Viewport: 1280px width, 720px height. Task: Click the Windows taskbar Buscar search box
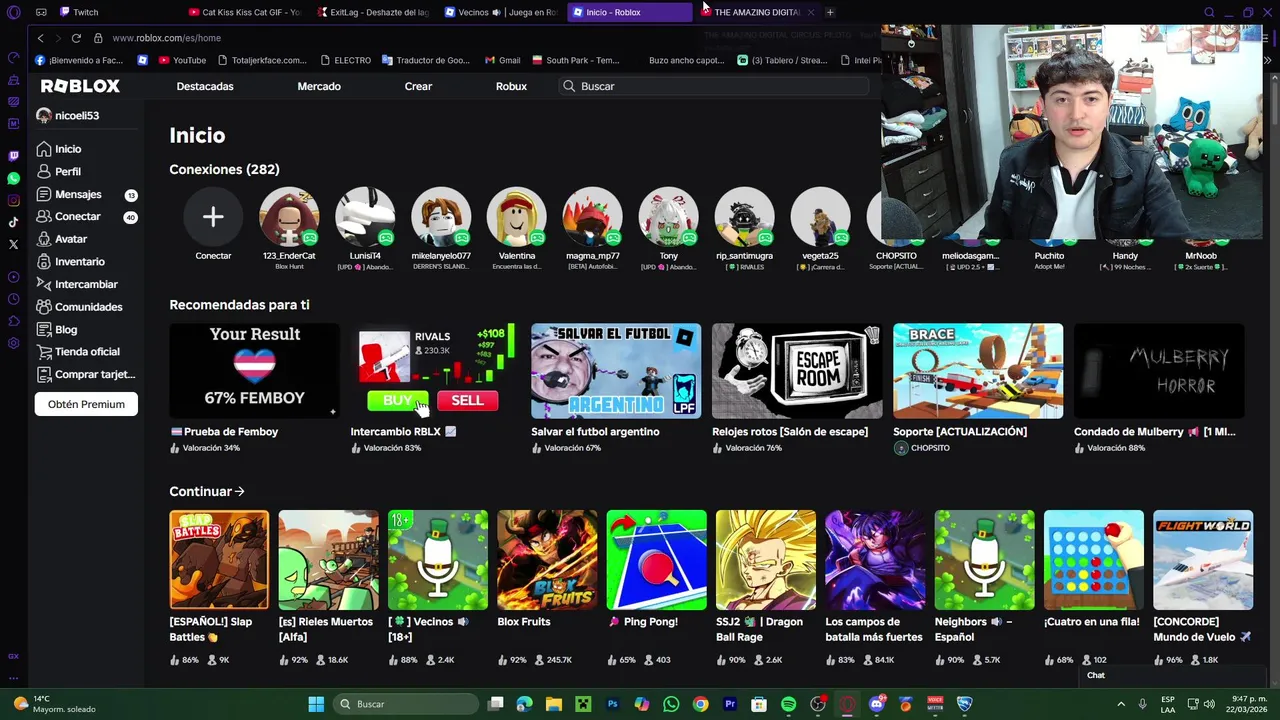pos(405,704)
